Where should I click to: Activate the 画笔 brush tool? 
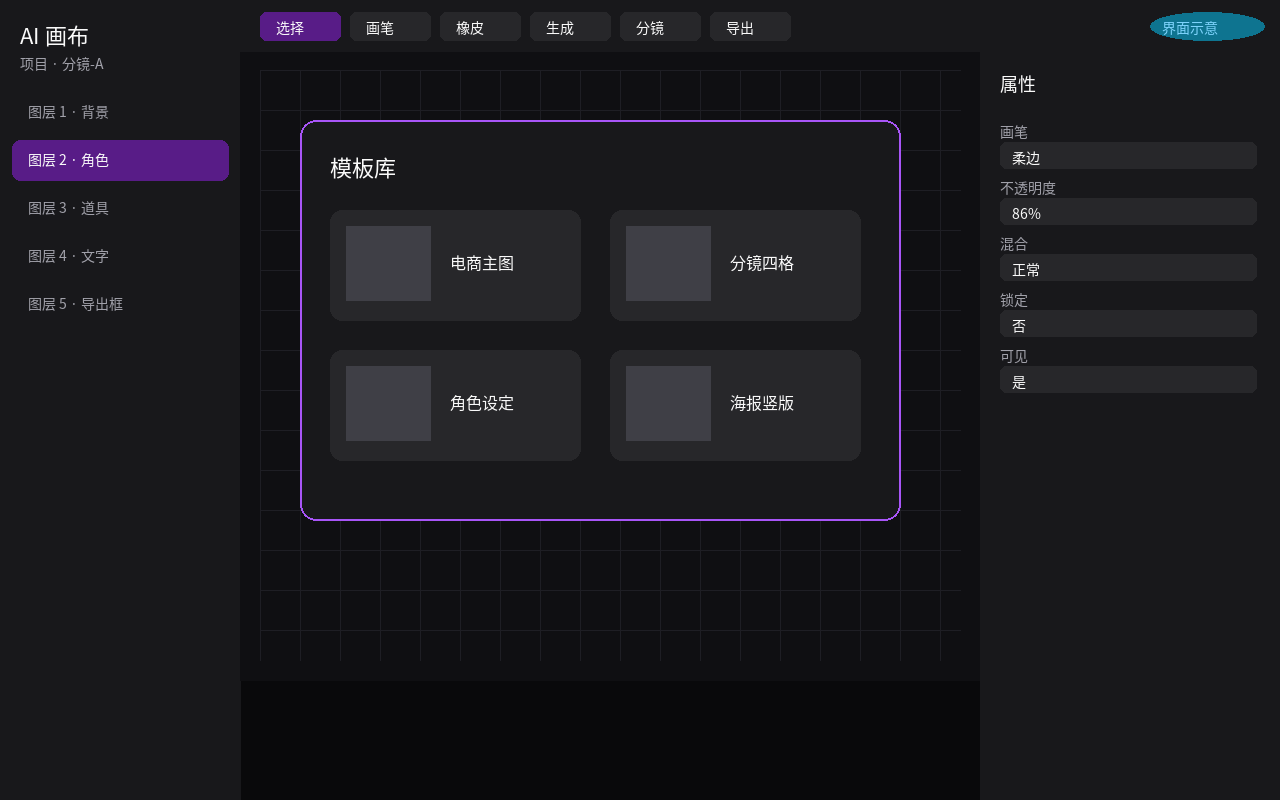tap(390, 27)
